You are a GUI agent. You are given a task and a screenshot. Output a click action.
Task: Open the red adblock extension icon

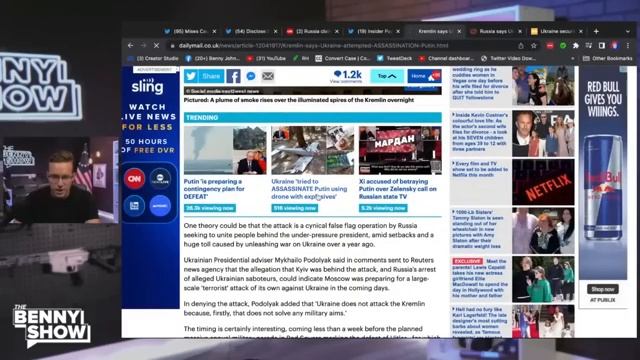tap(550, 46)
